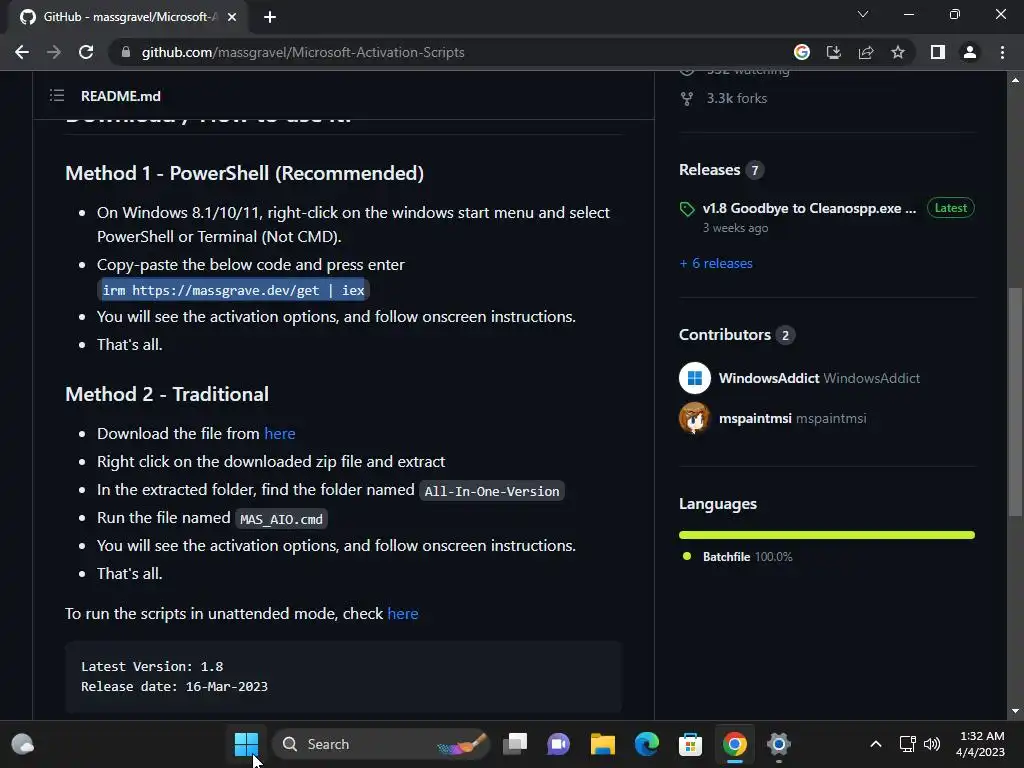
Task: Click the Languages progress bar
Action: (827, 535)
